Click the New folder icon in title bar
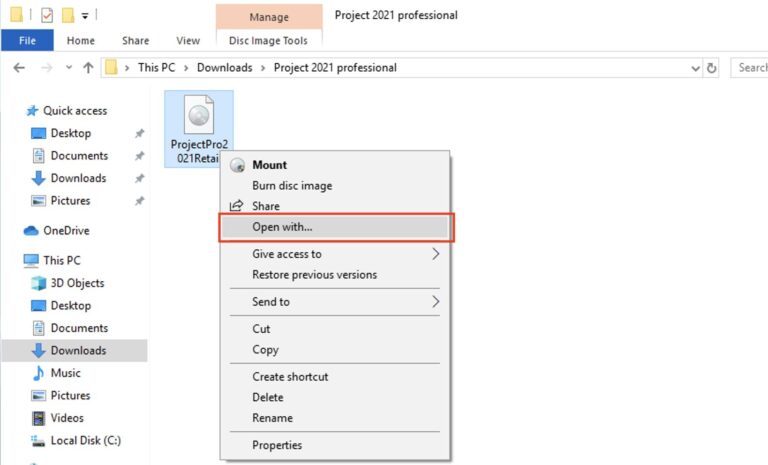The width and height of the screenshot is (768, 465). tap(68, 15)
